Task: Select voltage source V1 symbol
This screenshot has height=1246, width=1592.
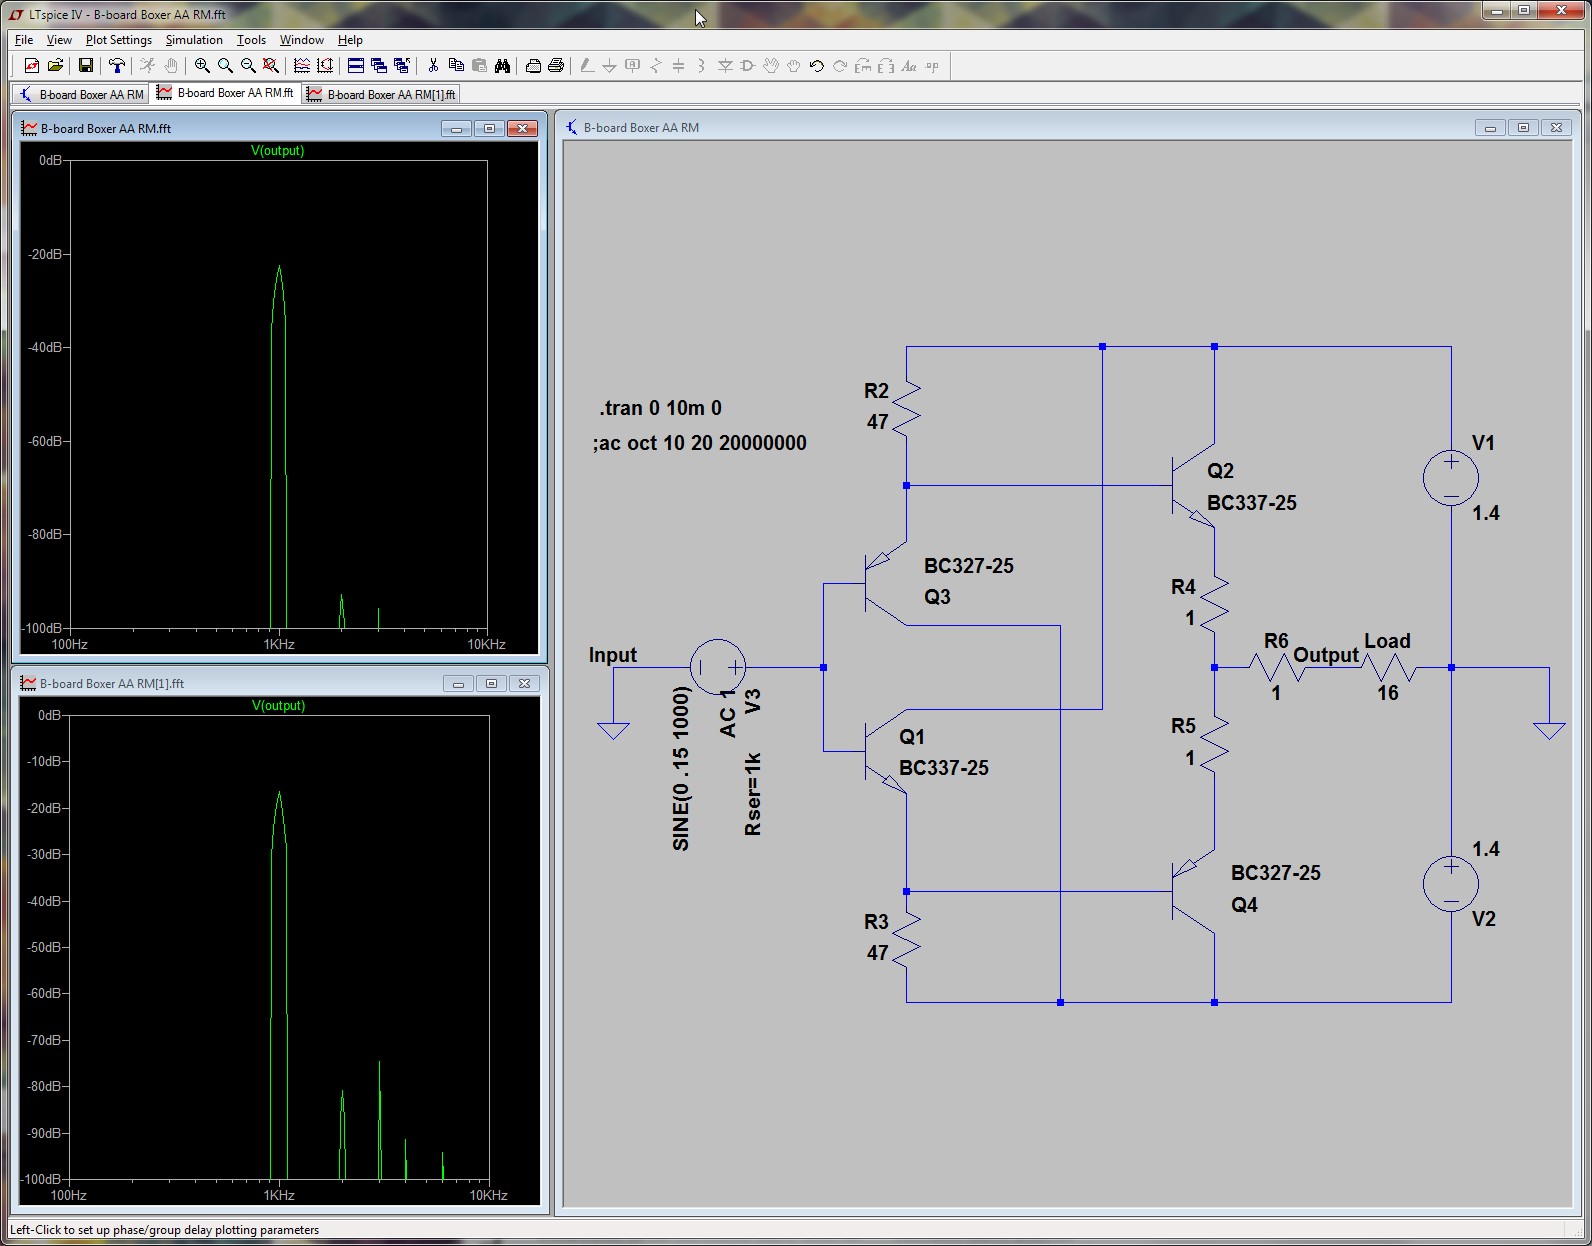Action: point(1451,477)
